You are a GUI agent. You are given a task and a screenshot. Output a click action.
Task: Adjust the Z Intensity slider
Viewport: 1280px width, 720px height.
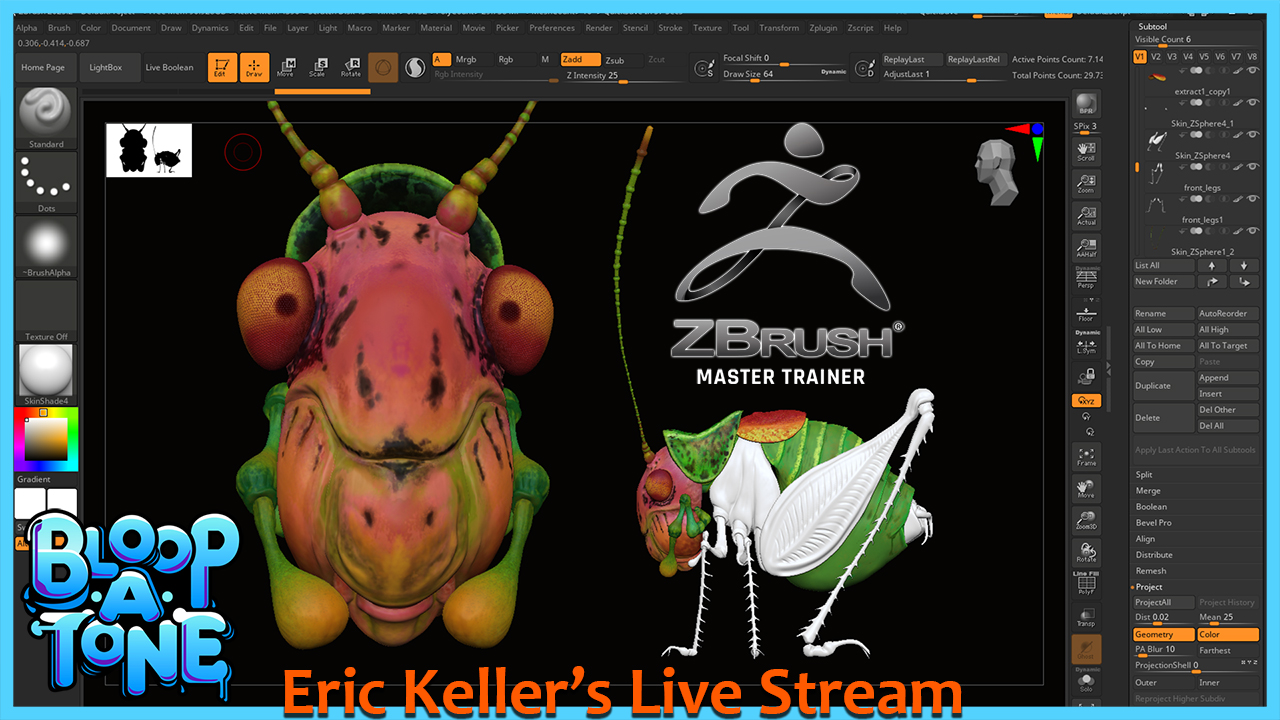click(623, 76)
